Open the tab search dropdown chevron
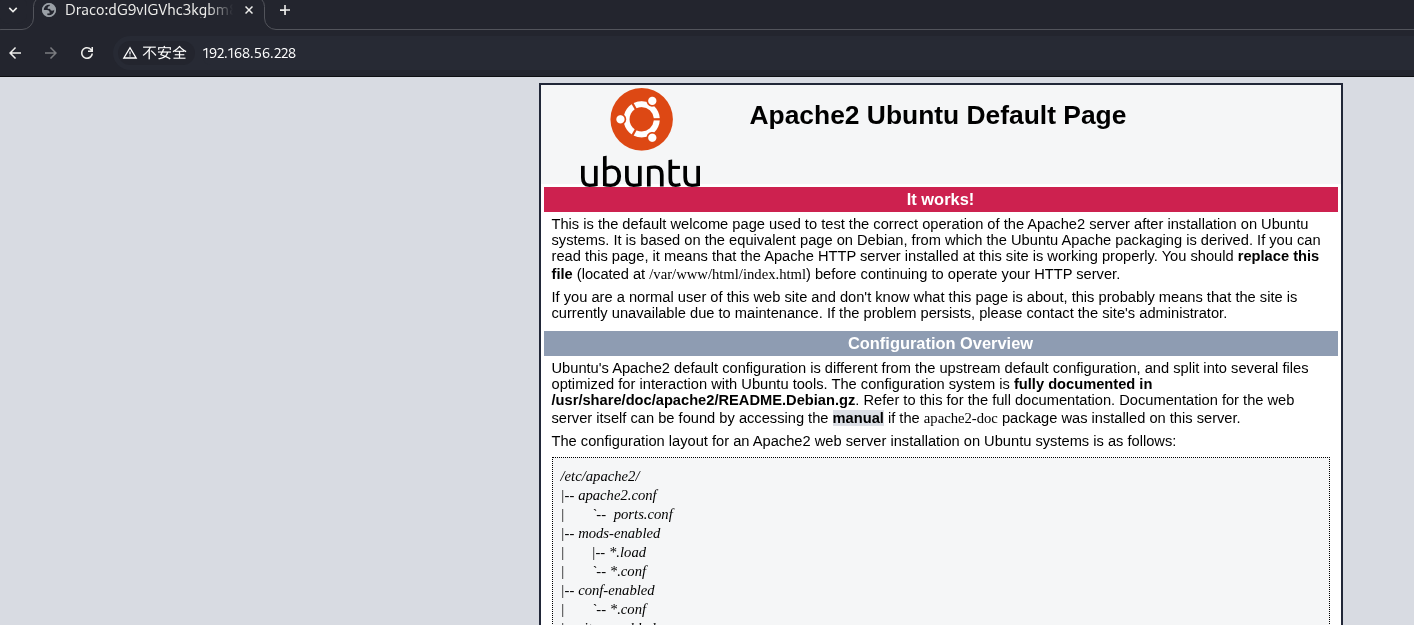The image size is (1414, 625). (x=13, y=10)
